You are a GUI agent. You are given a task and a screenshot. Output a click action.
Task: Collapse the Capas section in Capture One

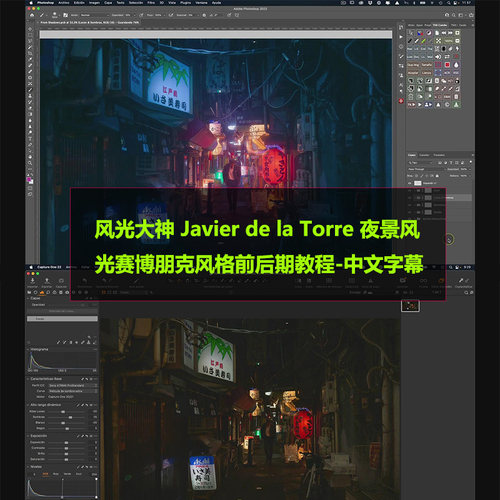(28, 298)
